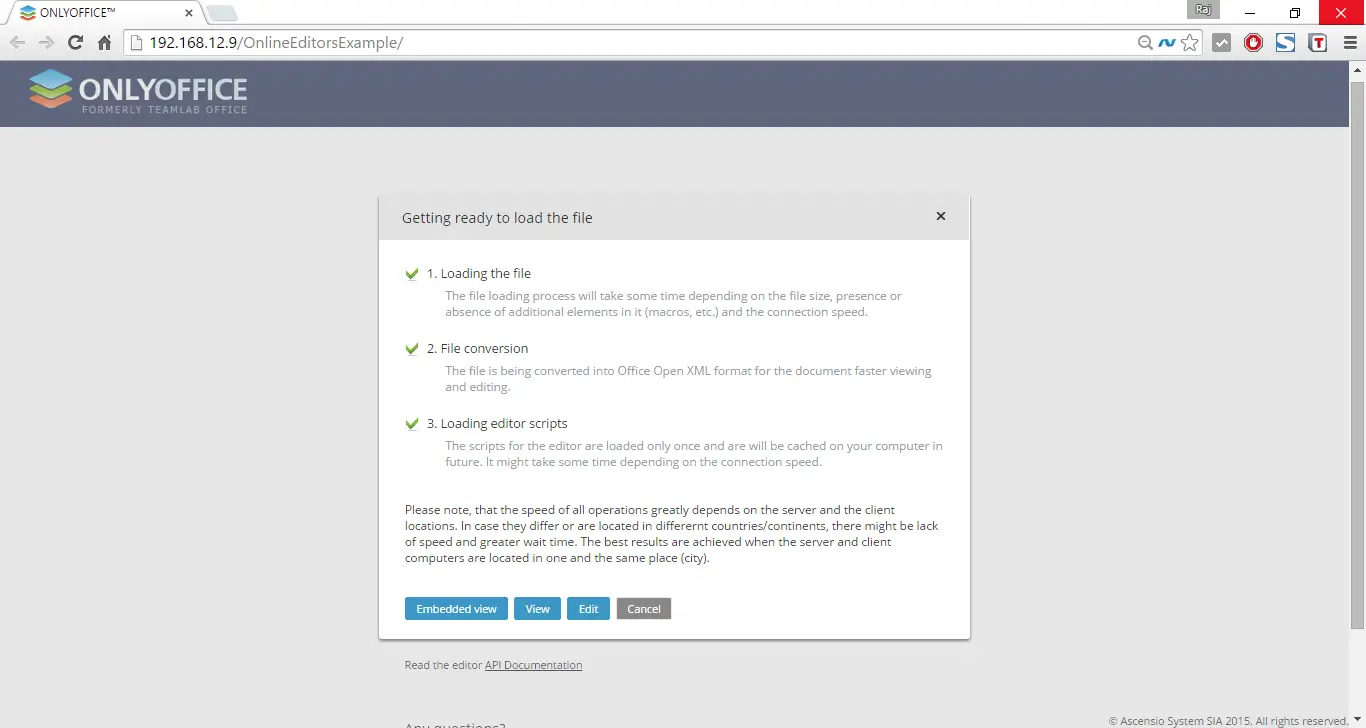1366x728 pixels.
Task: Click the red stop-hand ad blocker extension
Action: click(x=1253, y=43)
